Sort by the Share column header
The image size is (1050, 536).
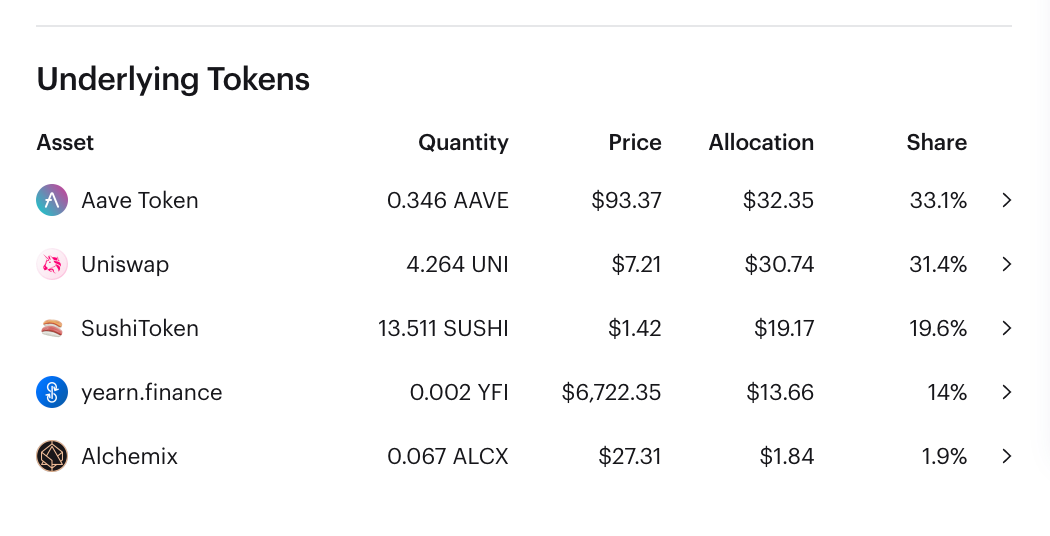click(937, 142)
